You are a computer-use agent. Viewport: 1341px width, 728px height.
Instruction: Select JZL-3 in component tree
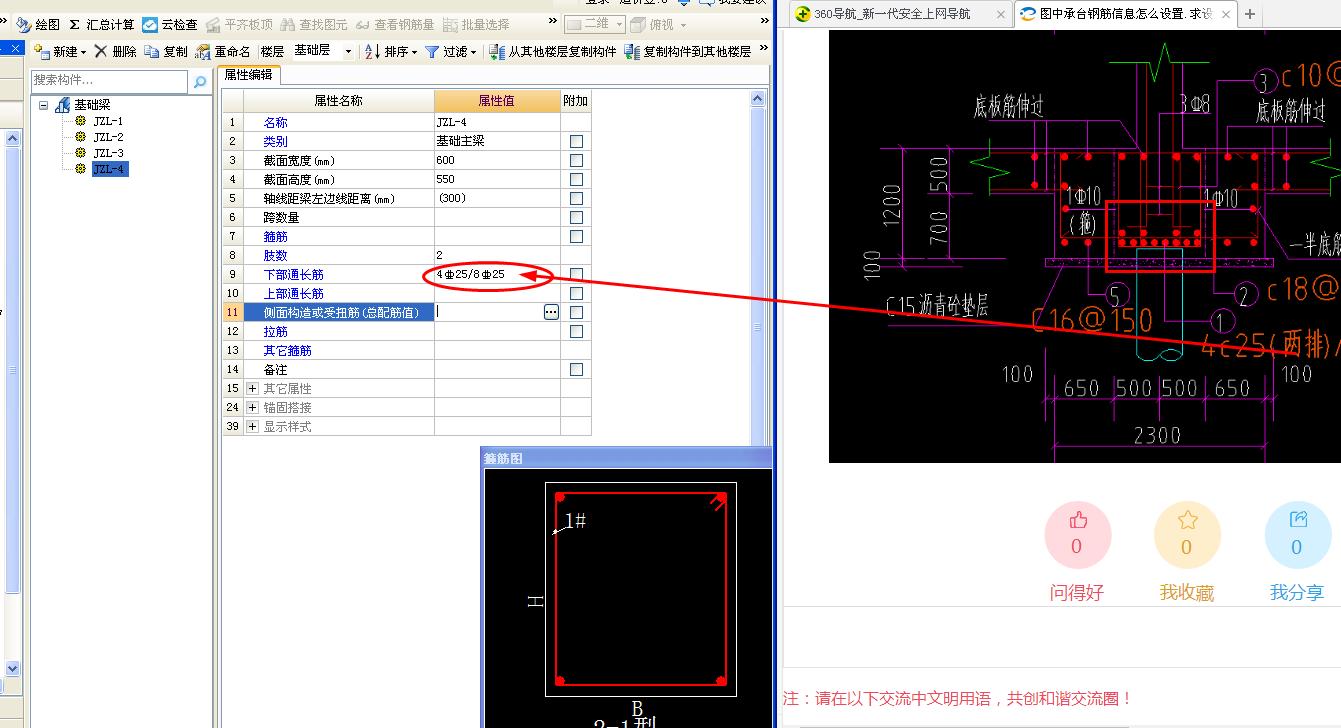(x=108, y=153)
